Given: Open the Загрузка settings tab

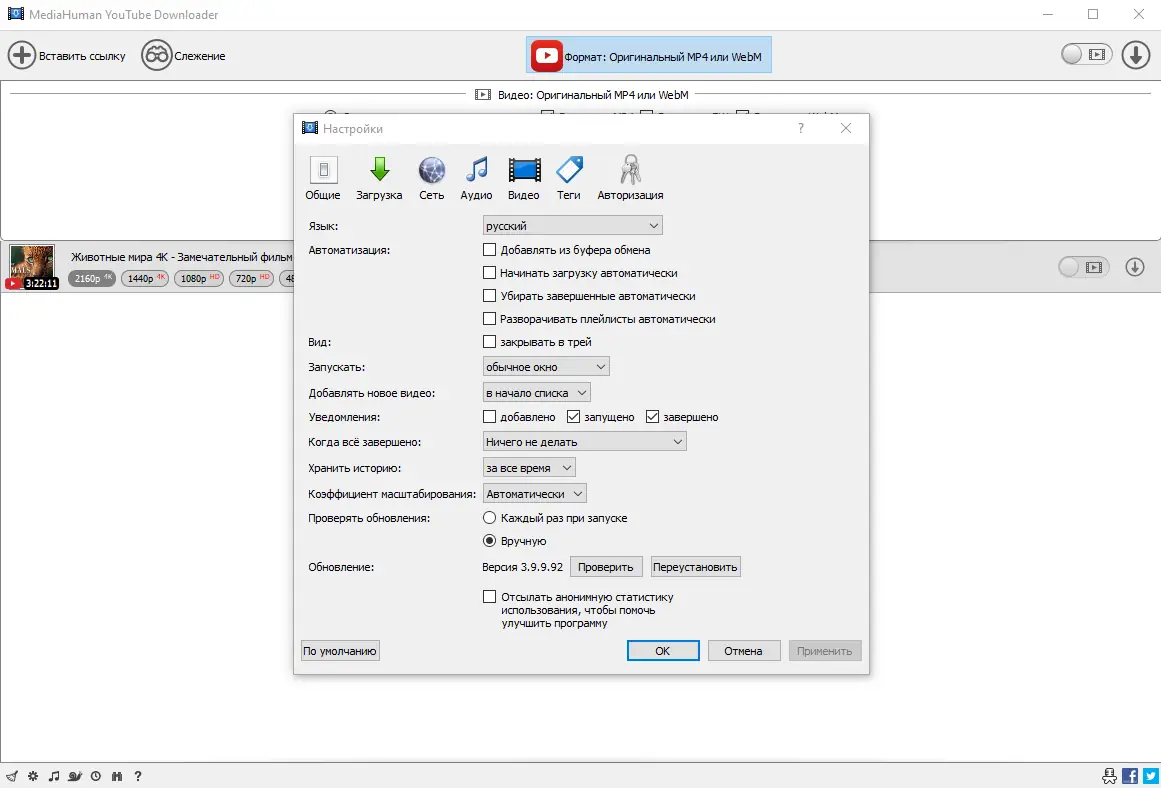Looking at the screenshot, I should 379,178.
